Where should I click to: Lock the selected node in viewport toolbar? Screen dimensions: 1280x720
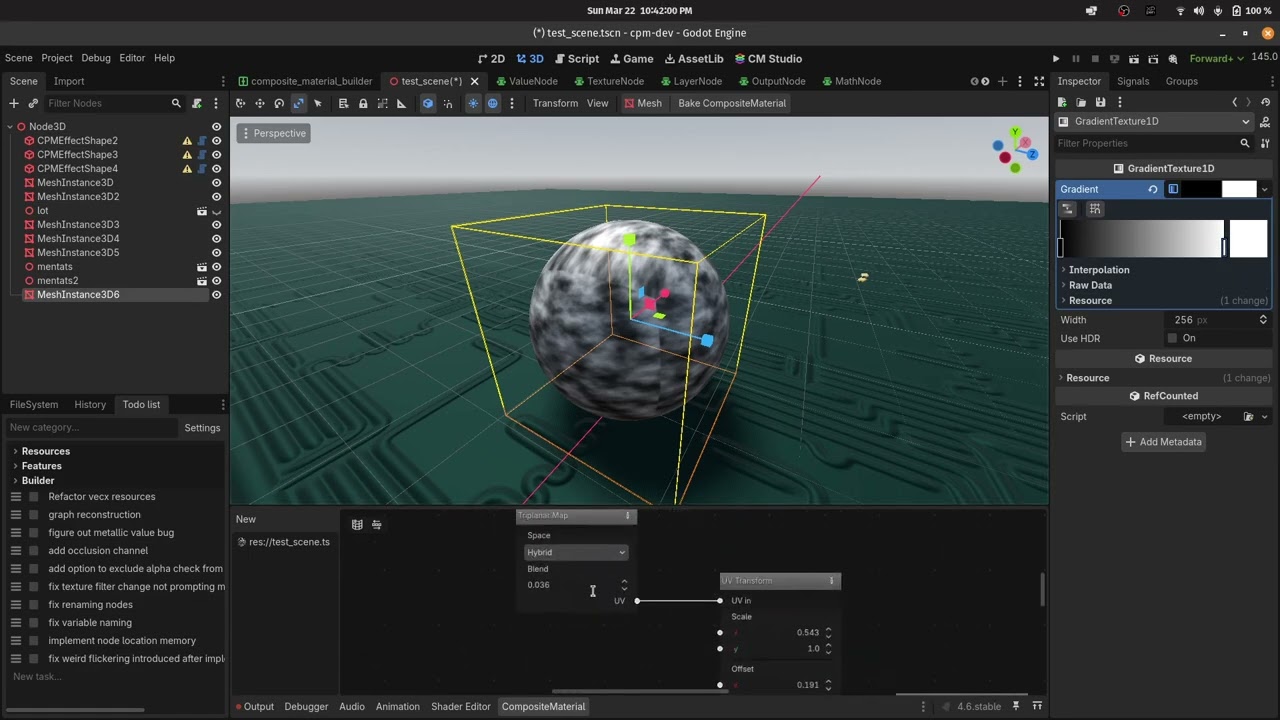click(x=363, y=103)
